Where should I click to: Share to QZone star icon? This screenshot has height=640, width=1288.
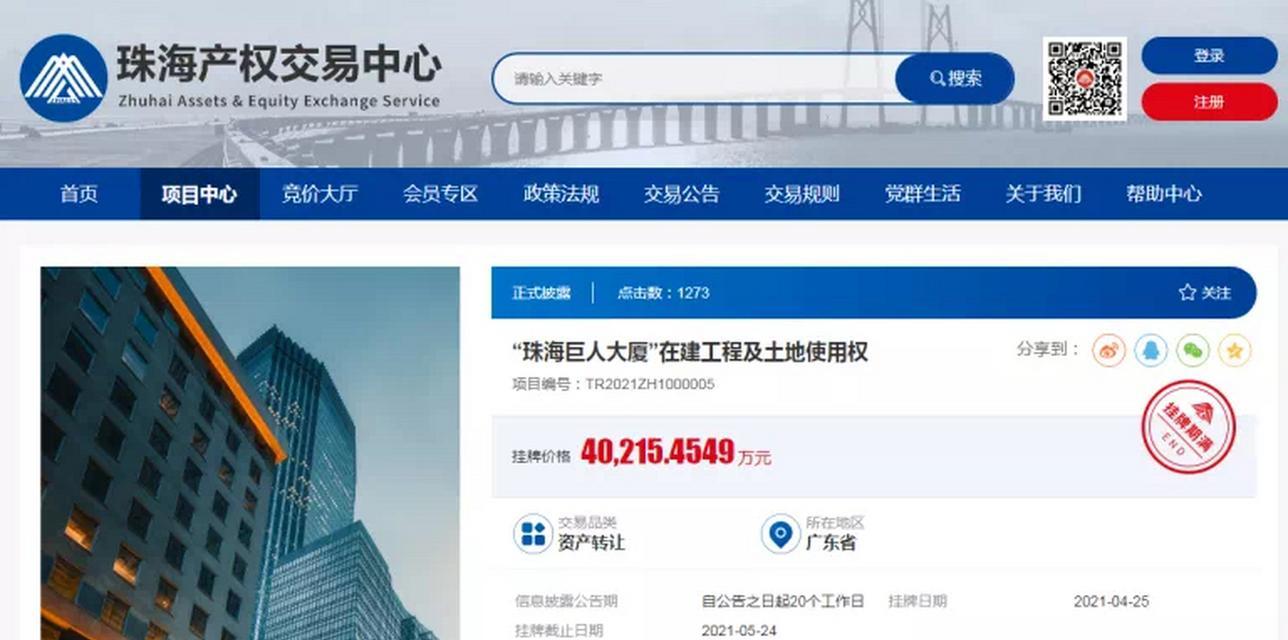(1235, 351)
